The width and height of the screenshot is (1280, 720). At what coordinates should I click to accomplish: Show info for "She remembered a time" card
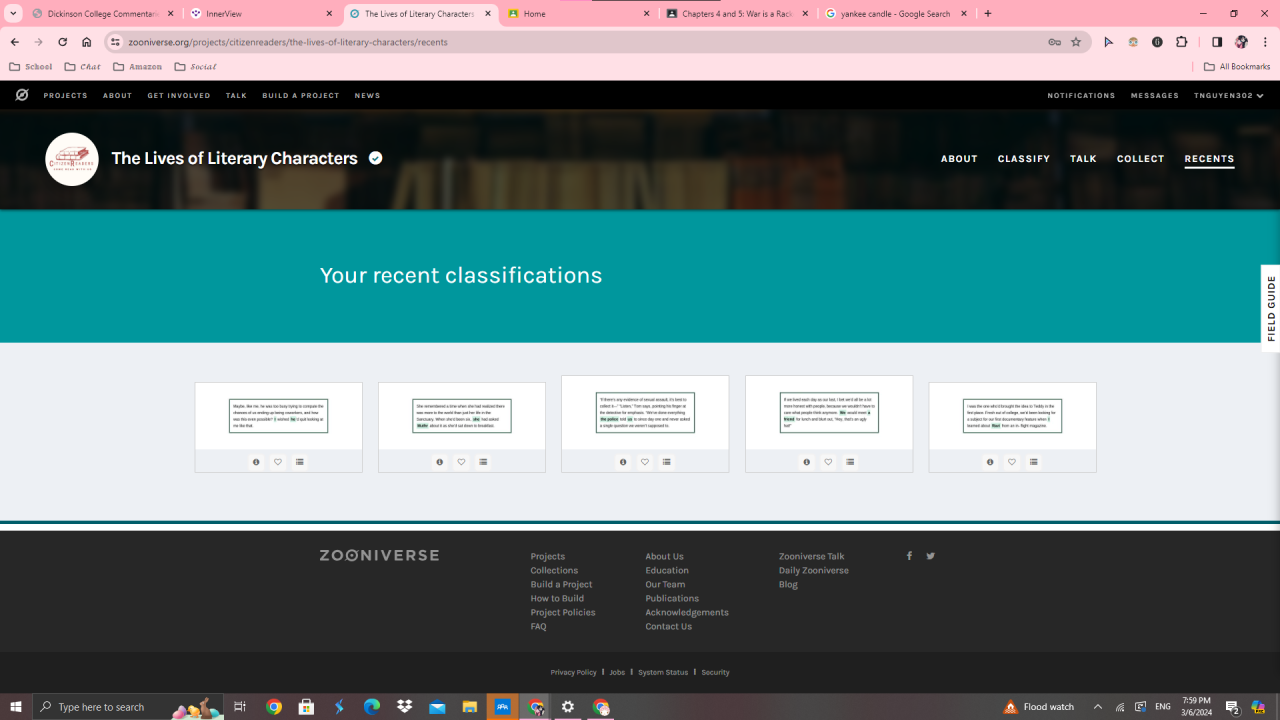point(440,462)
